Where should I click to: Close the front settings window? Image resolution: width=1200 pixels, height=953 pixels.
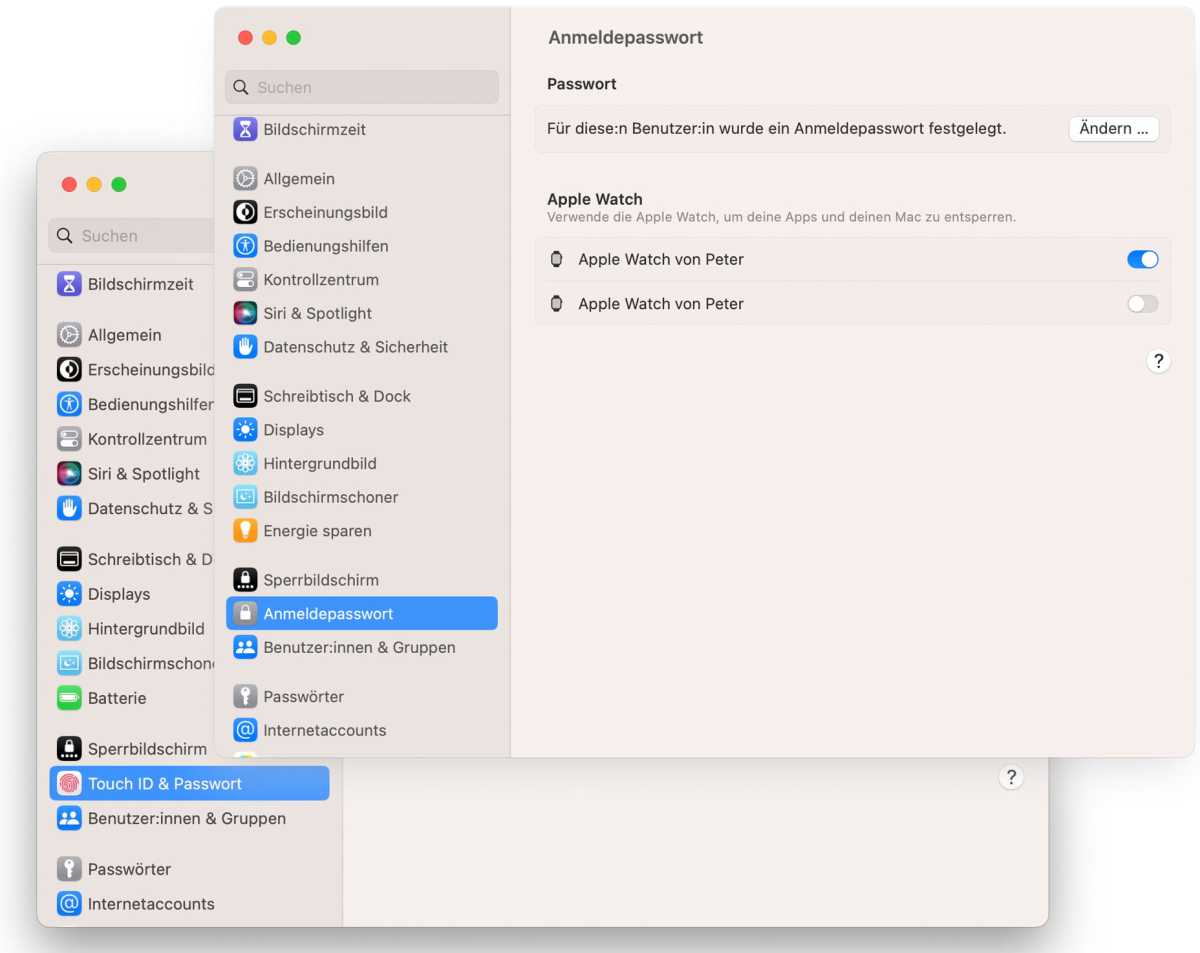click(x=245, y=38)
